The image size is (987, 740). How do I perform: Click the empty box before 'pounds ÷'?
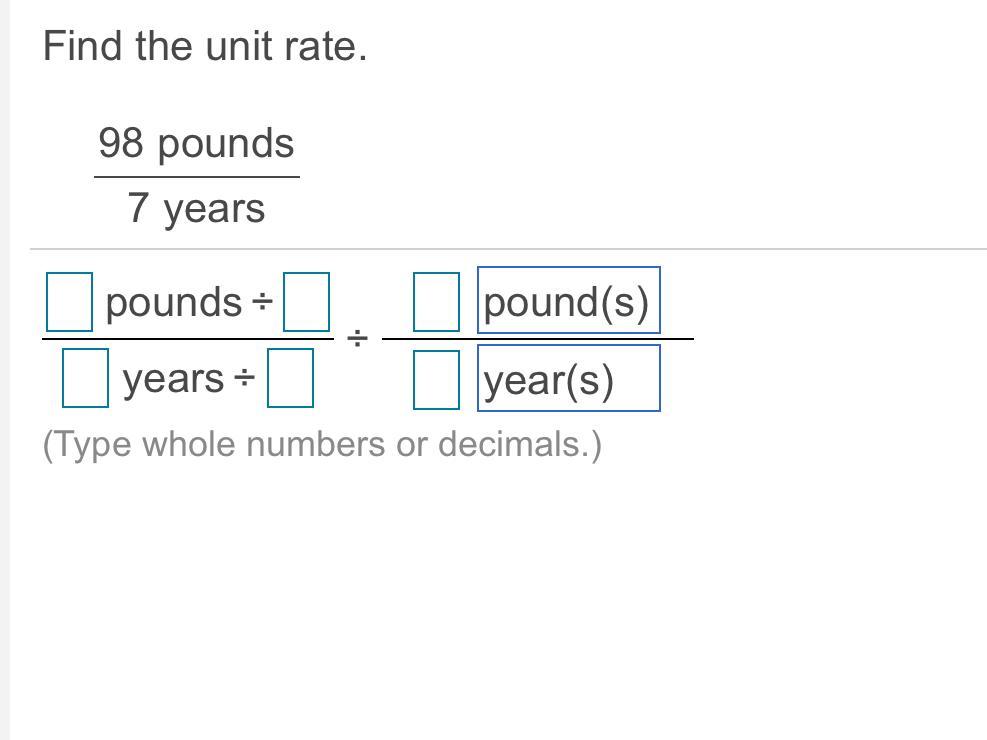tap(69, 302)
